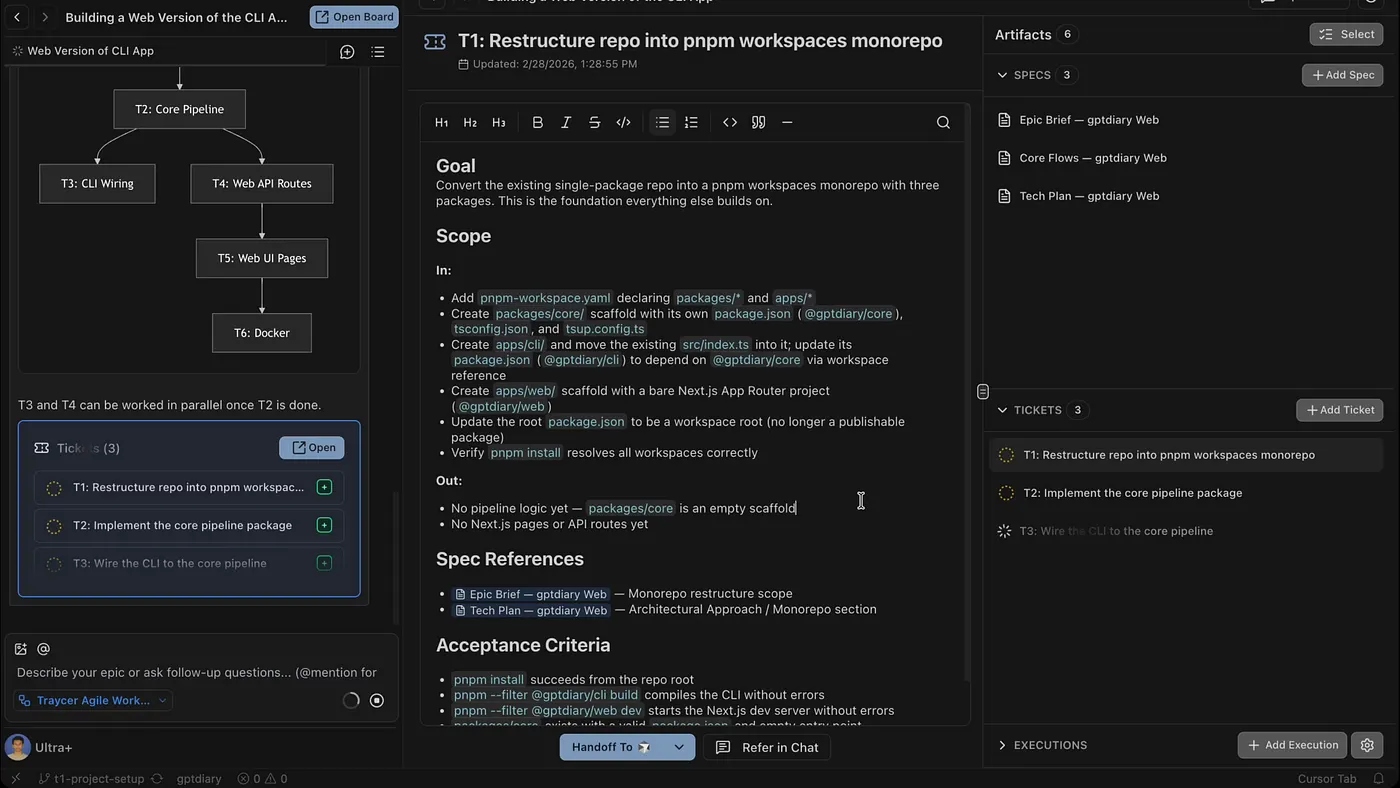Open the Ultra+ user profile
This screenshot has width=1400, height=788.
click(x=39, y=747)
